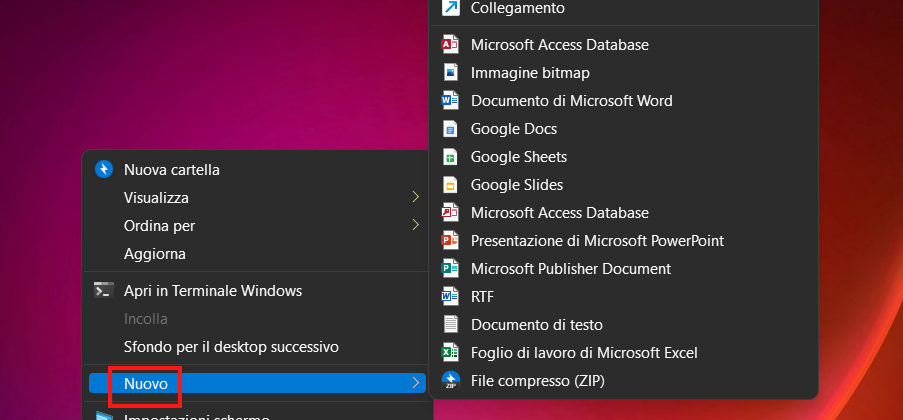Click the Nuova cartella blue icon

pyautogui.click(x=103, y=170)
